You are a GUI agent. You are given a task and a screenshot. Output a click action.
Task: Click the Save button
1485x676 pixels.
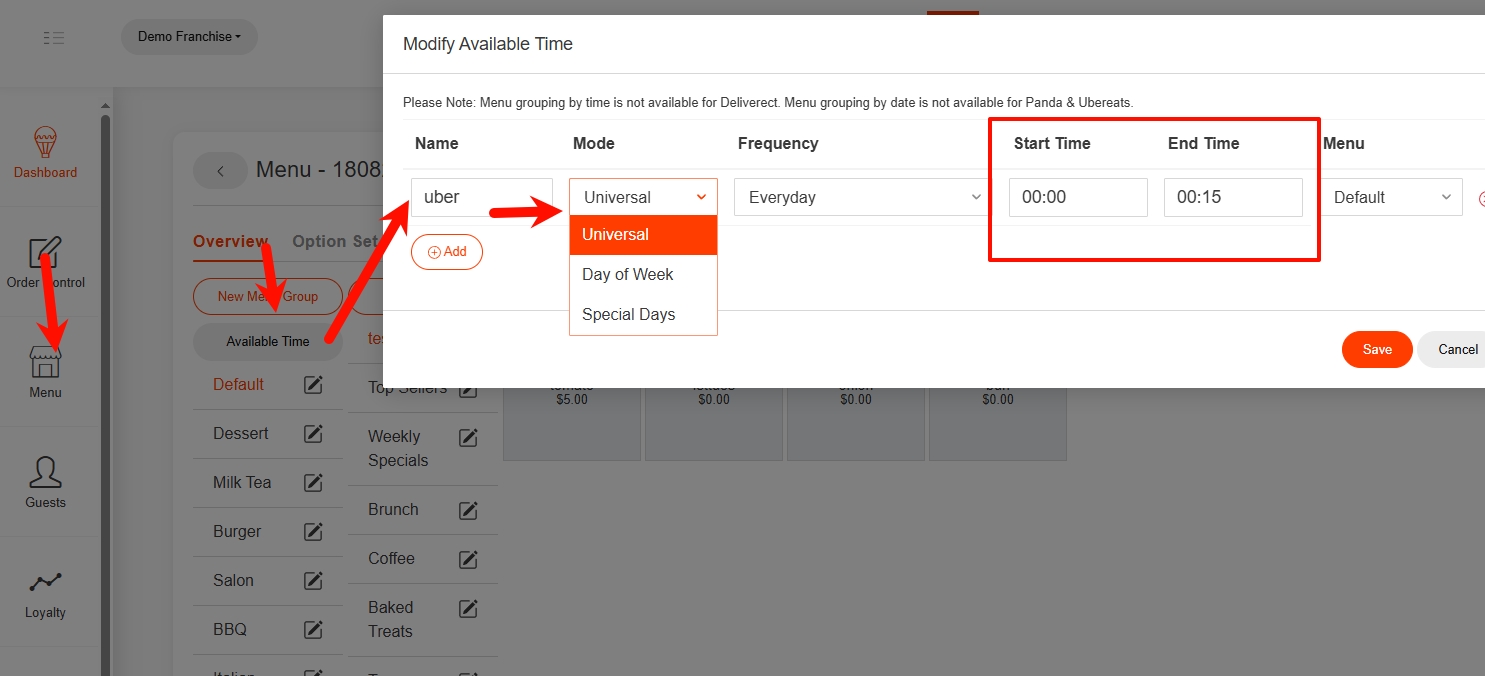[1376, 350]
